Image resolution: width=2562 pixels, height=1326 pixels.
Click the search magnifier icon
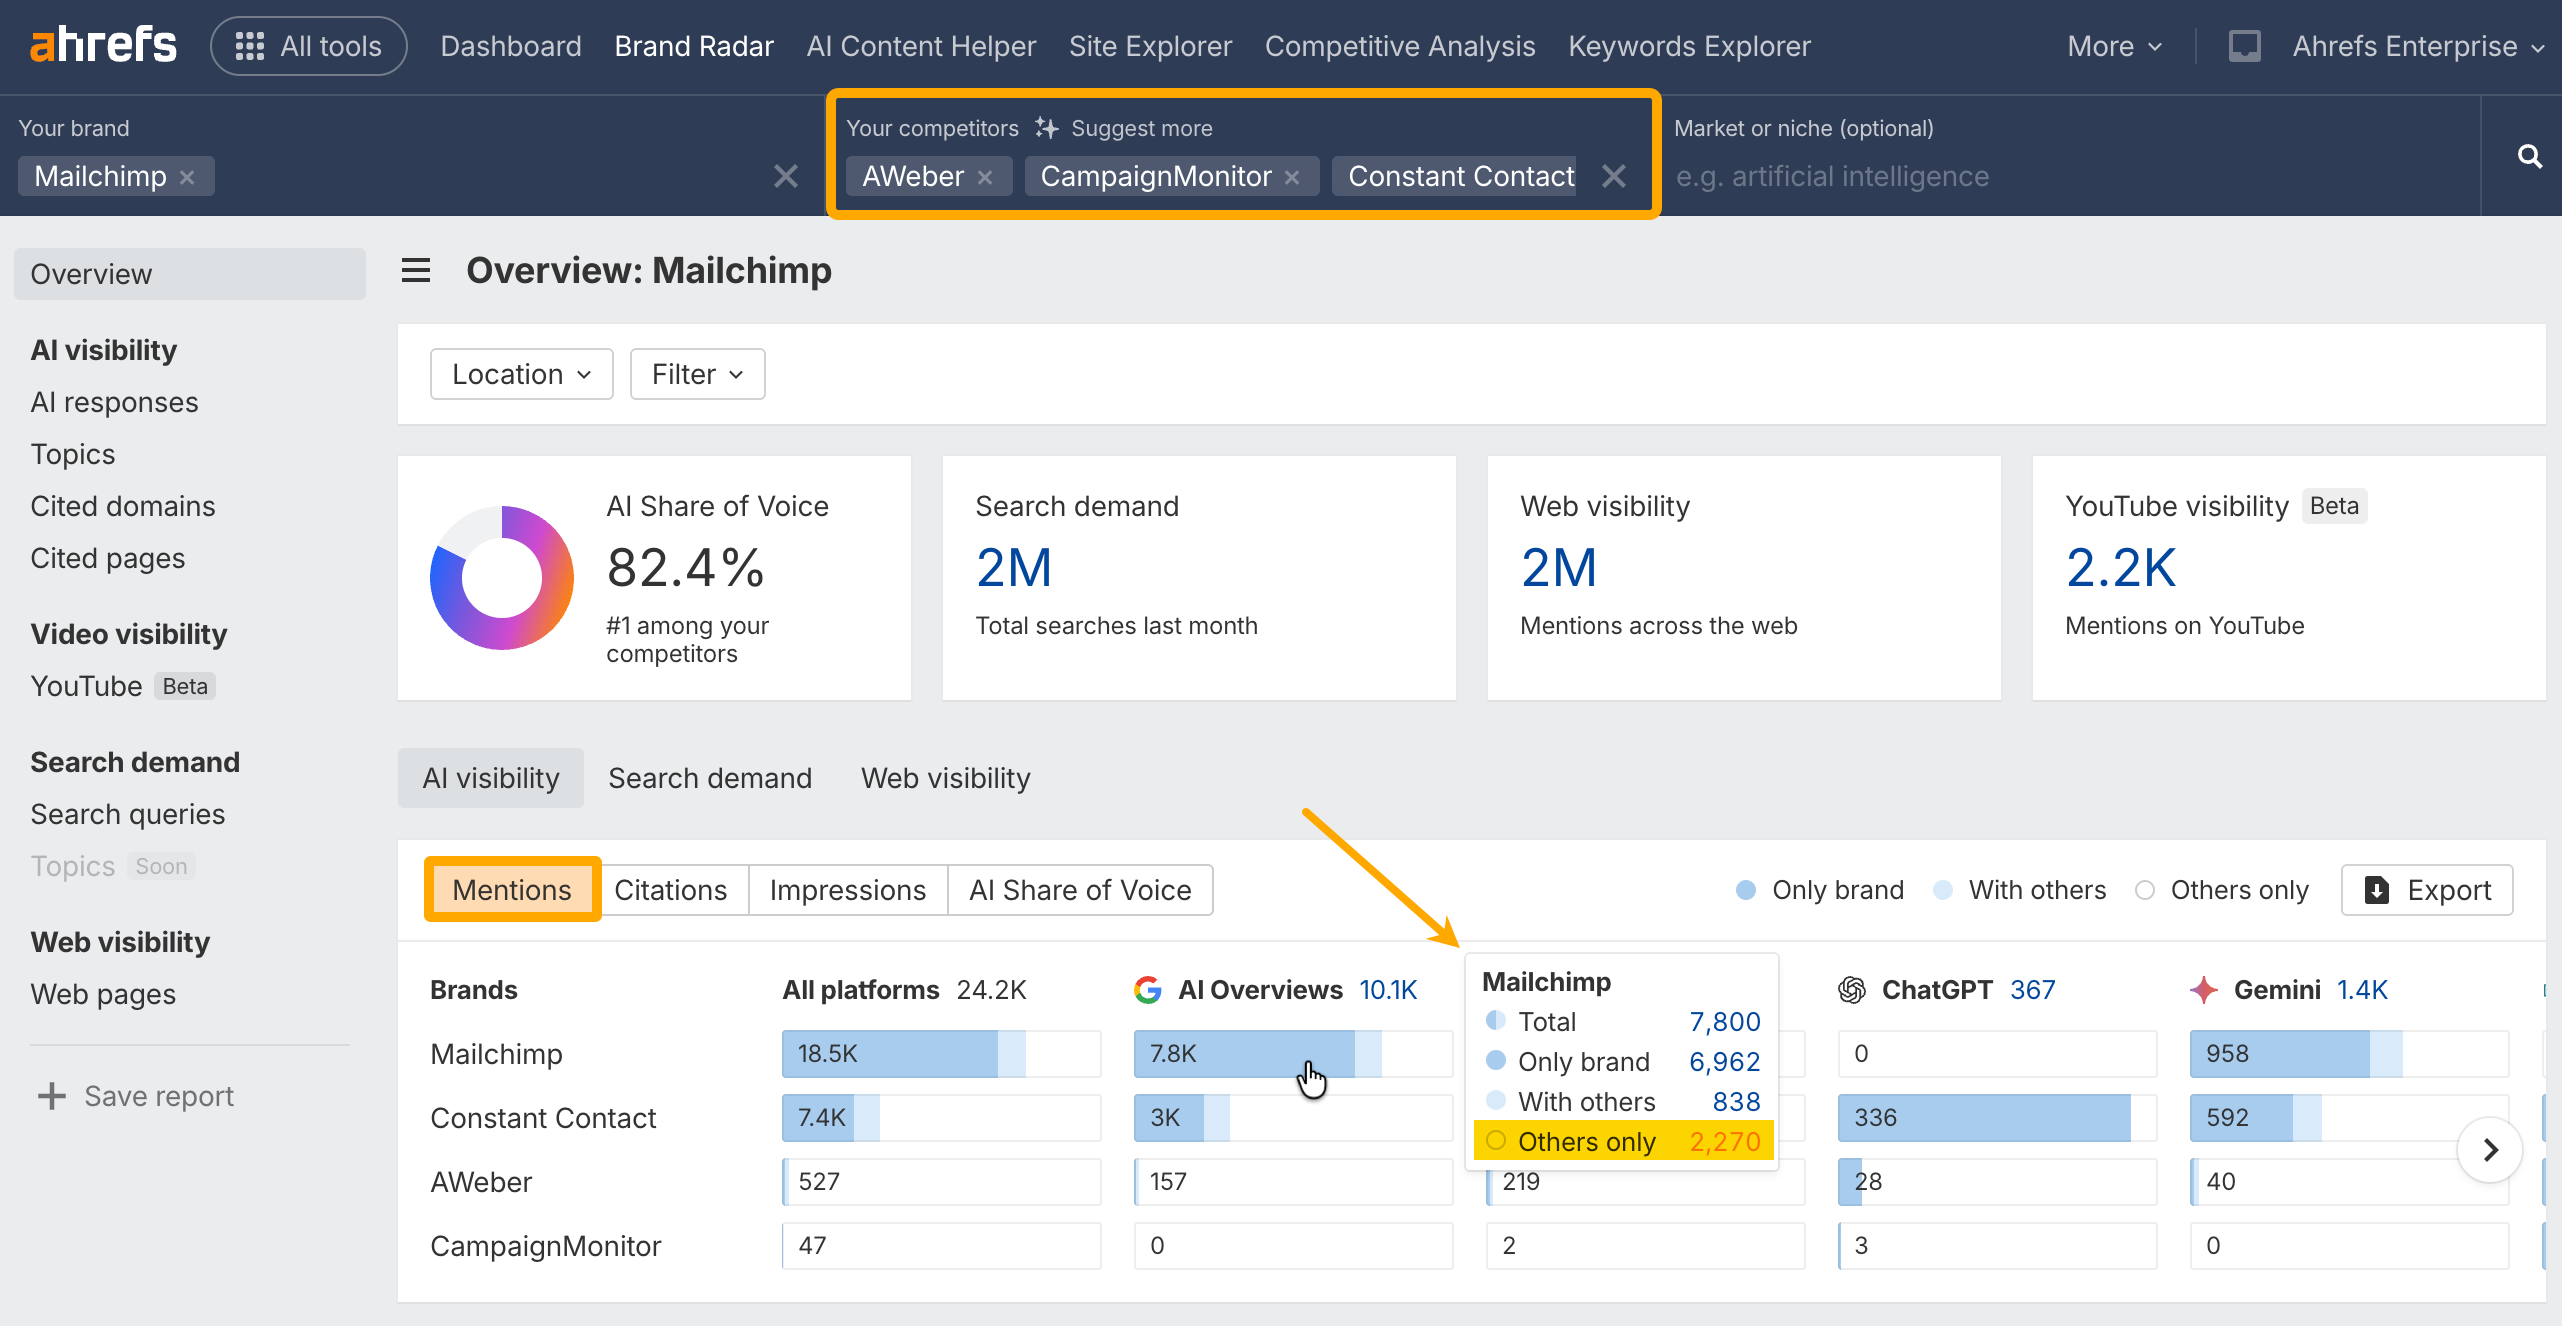pyautogui.click(x=2529, y=156)
